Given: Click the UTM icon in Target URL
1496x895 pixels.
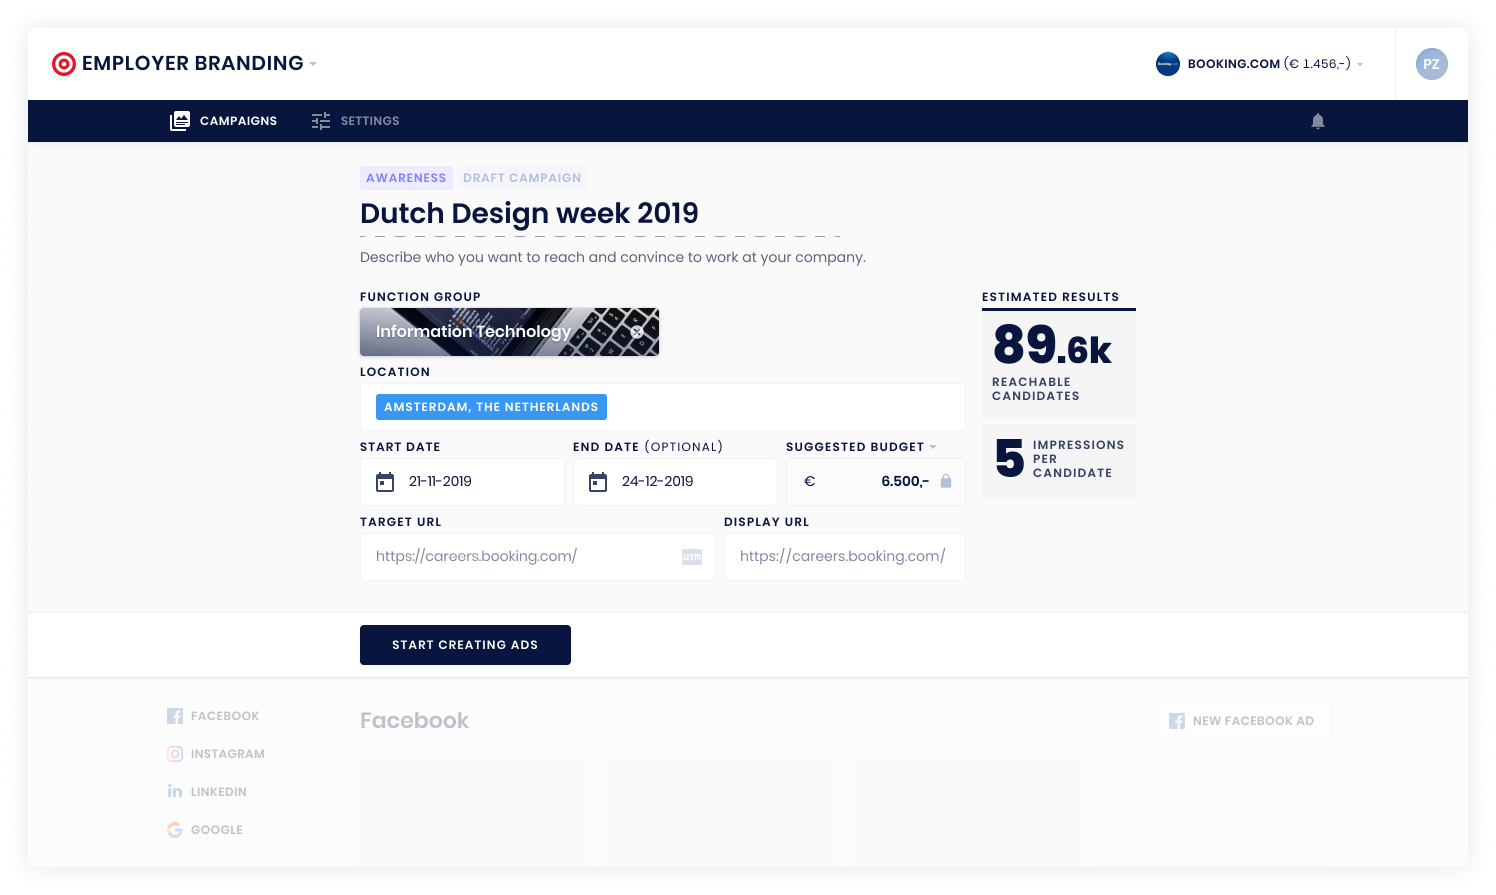Looking at the screenshot, I should point(692,557).
